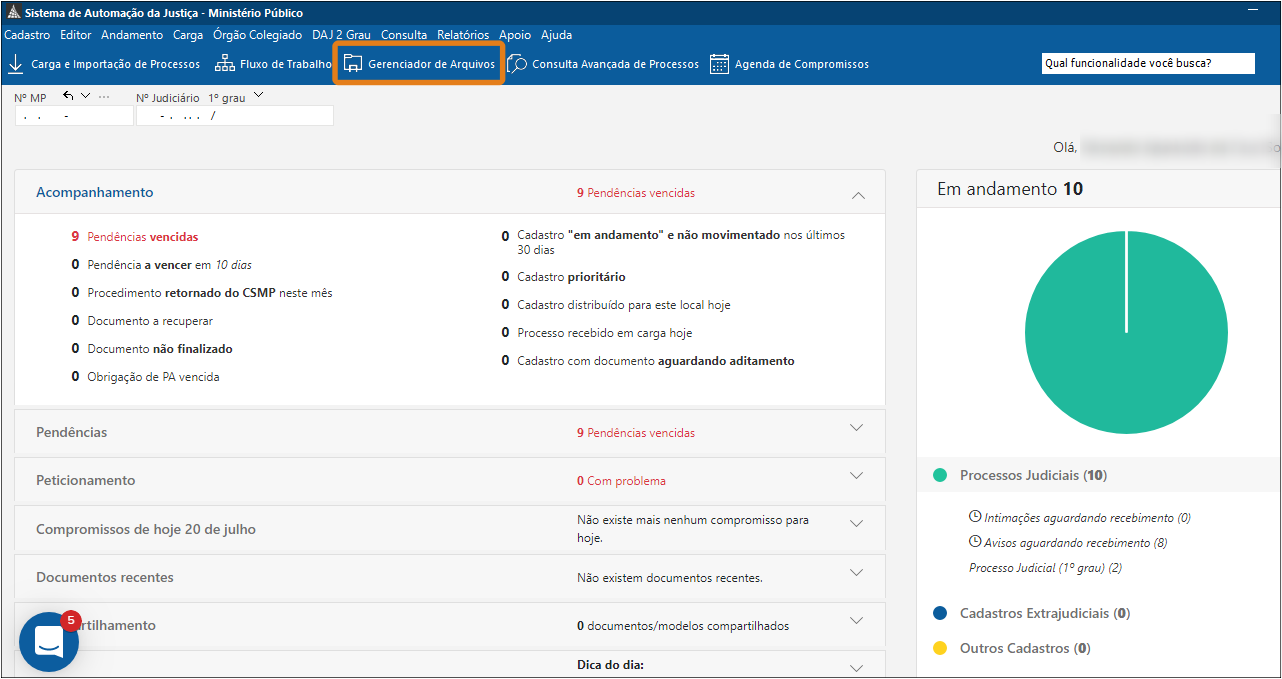Click the application logo in title bar
This screenshot has height=679, width=1282.
pos(13,13)
